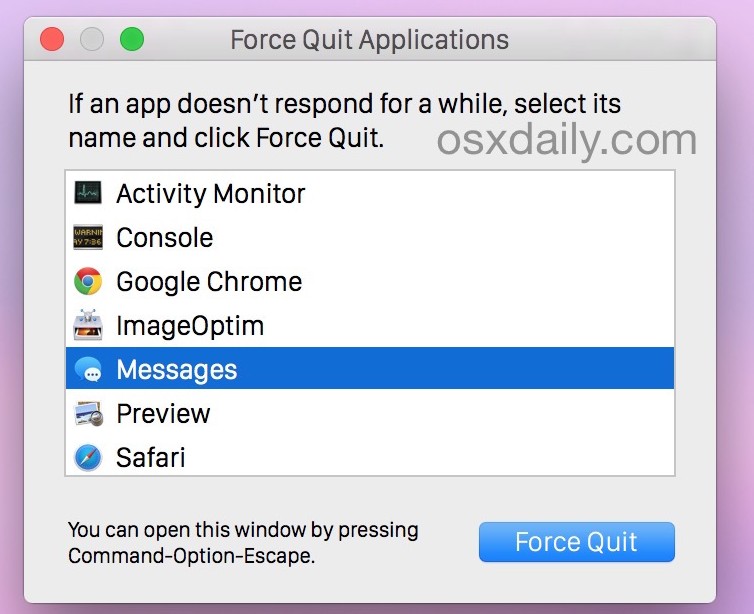Click the Console app icon
Viewport: 754px width, 614px height.
[x=88, y=238]
